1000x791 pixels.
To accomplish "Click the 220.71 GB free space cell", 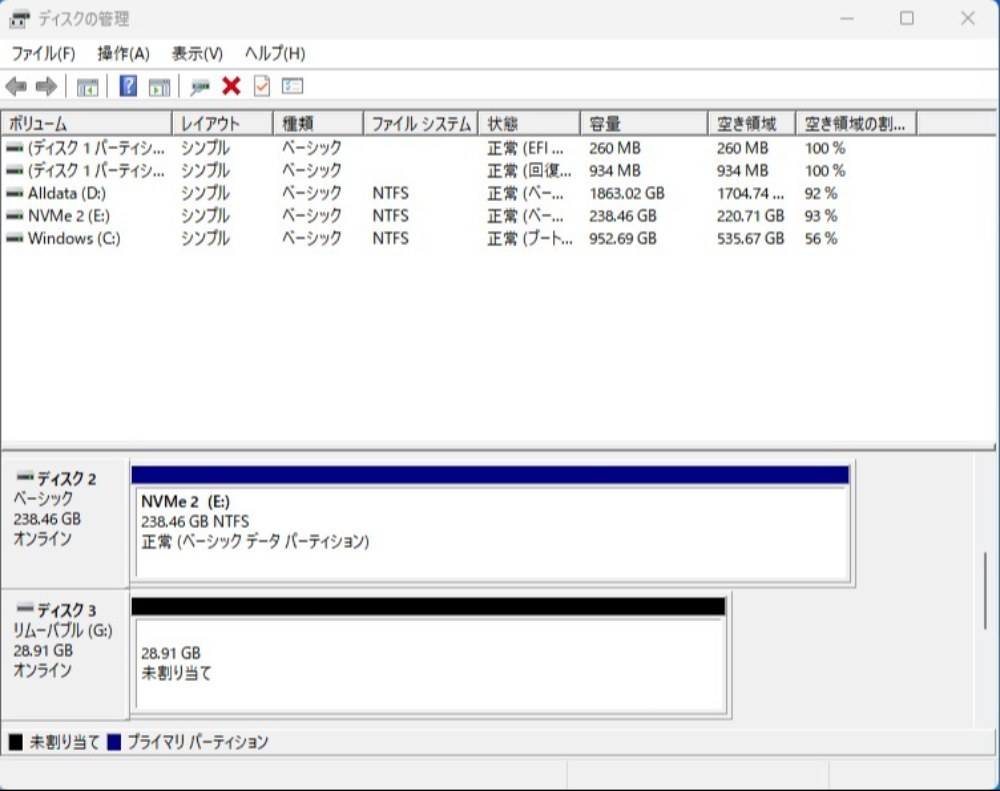I will click(x=750, y=216).
